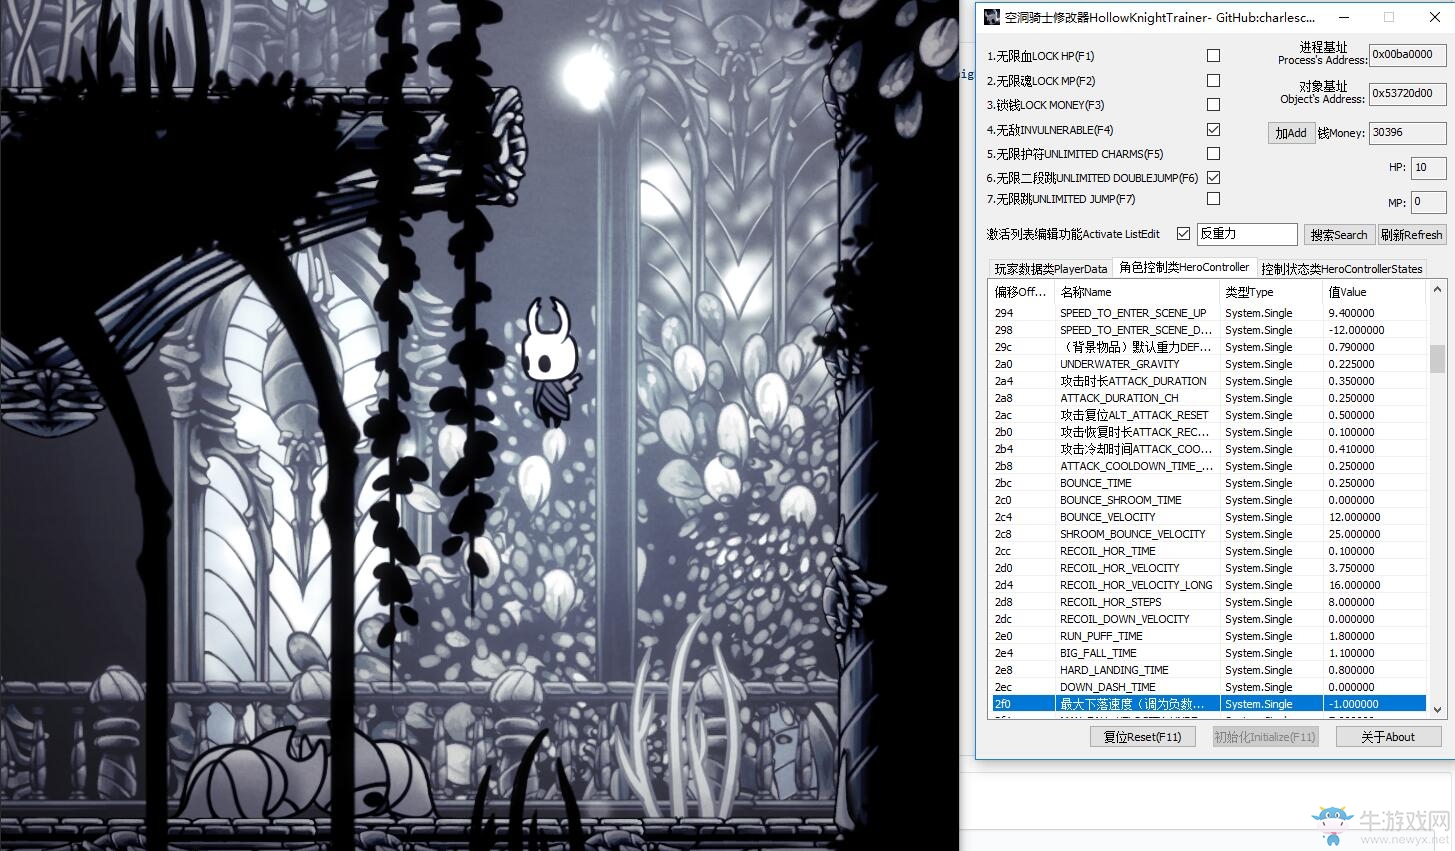Click the highlighted -1.000000 value cell

point(1374,704)
